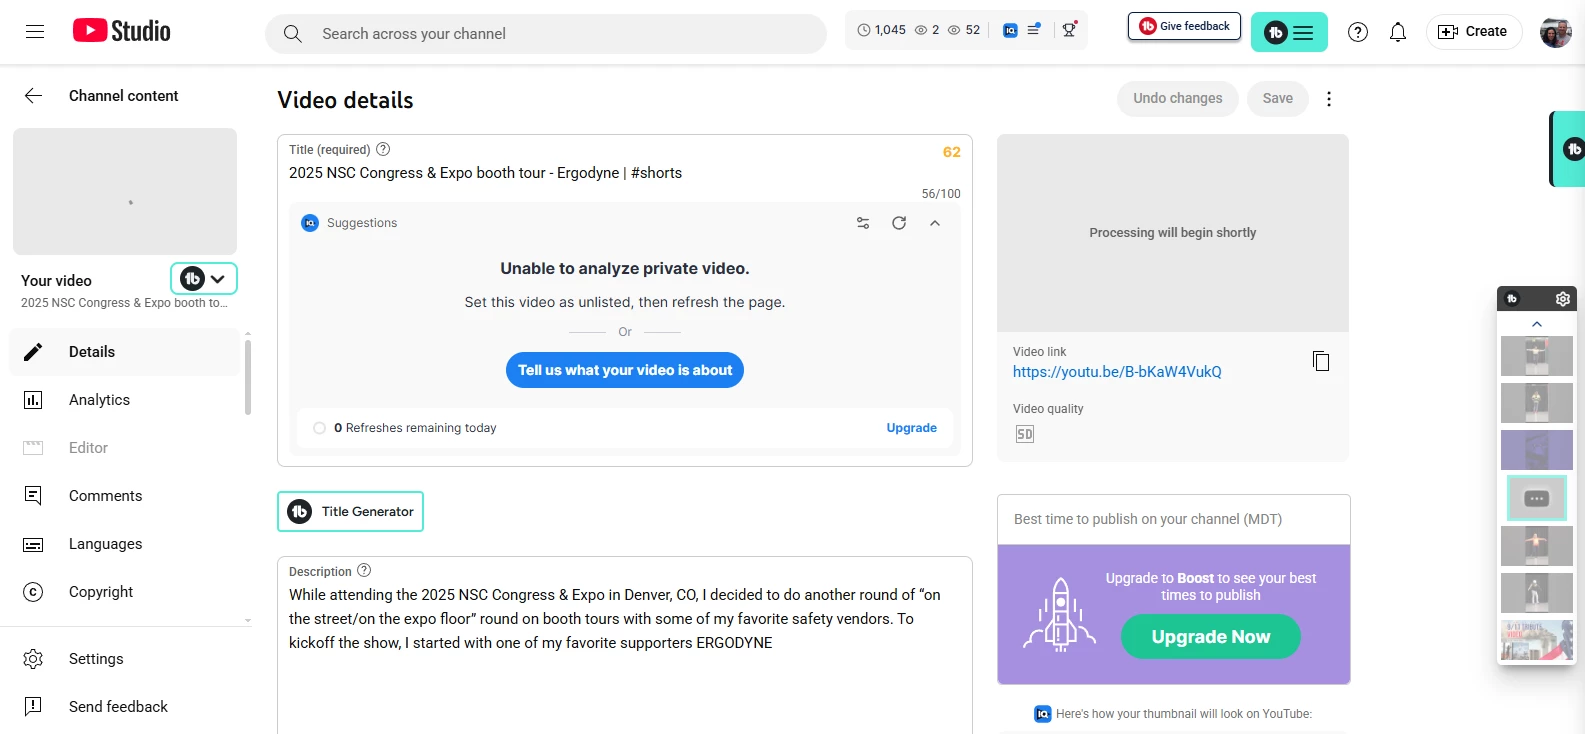Select Languages in the sidebar
The height and width of the screenshot is (734, 1585).
pos(125,544)
